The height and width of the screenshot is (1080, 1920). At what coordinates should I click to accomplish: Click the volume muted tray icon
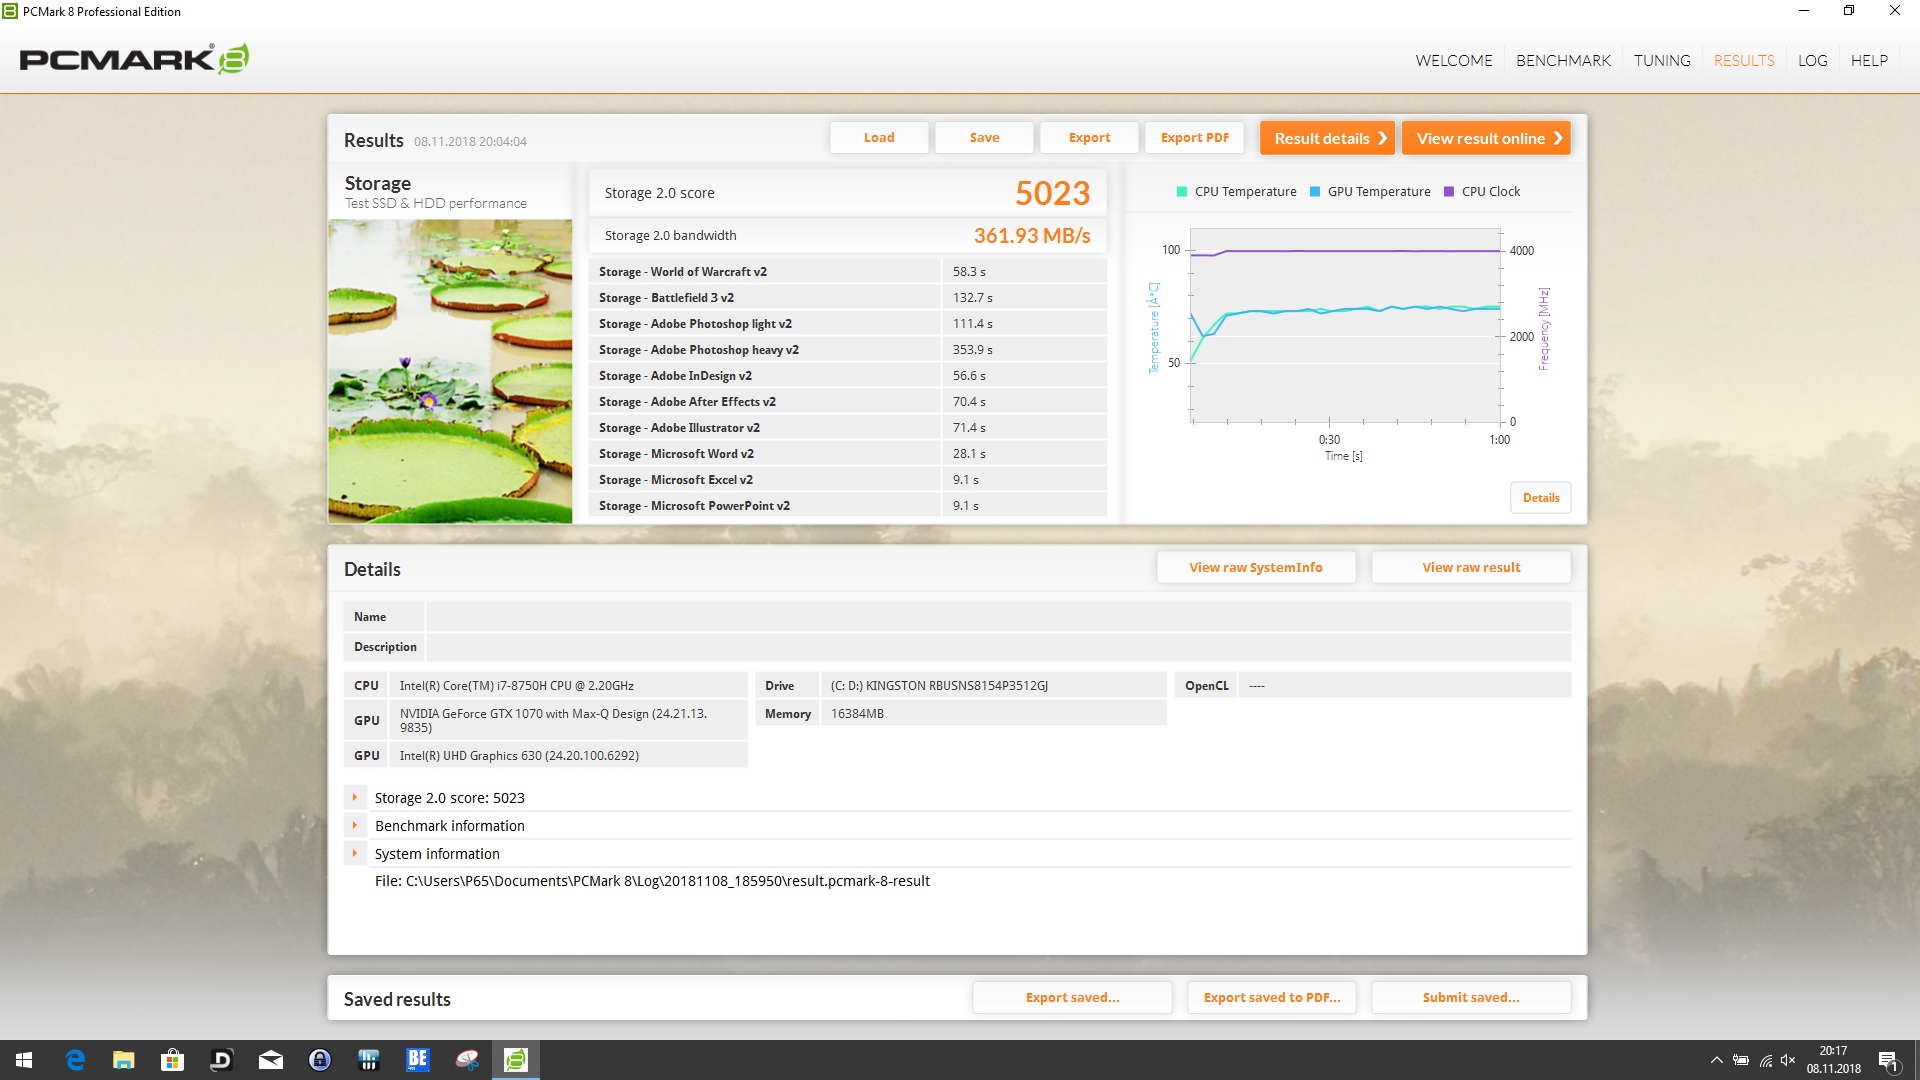[x=1789, y=1060]
